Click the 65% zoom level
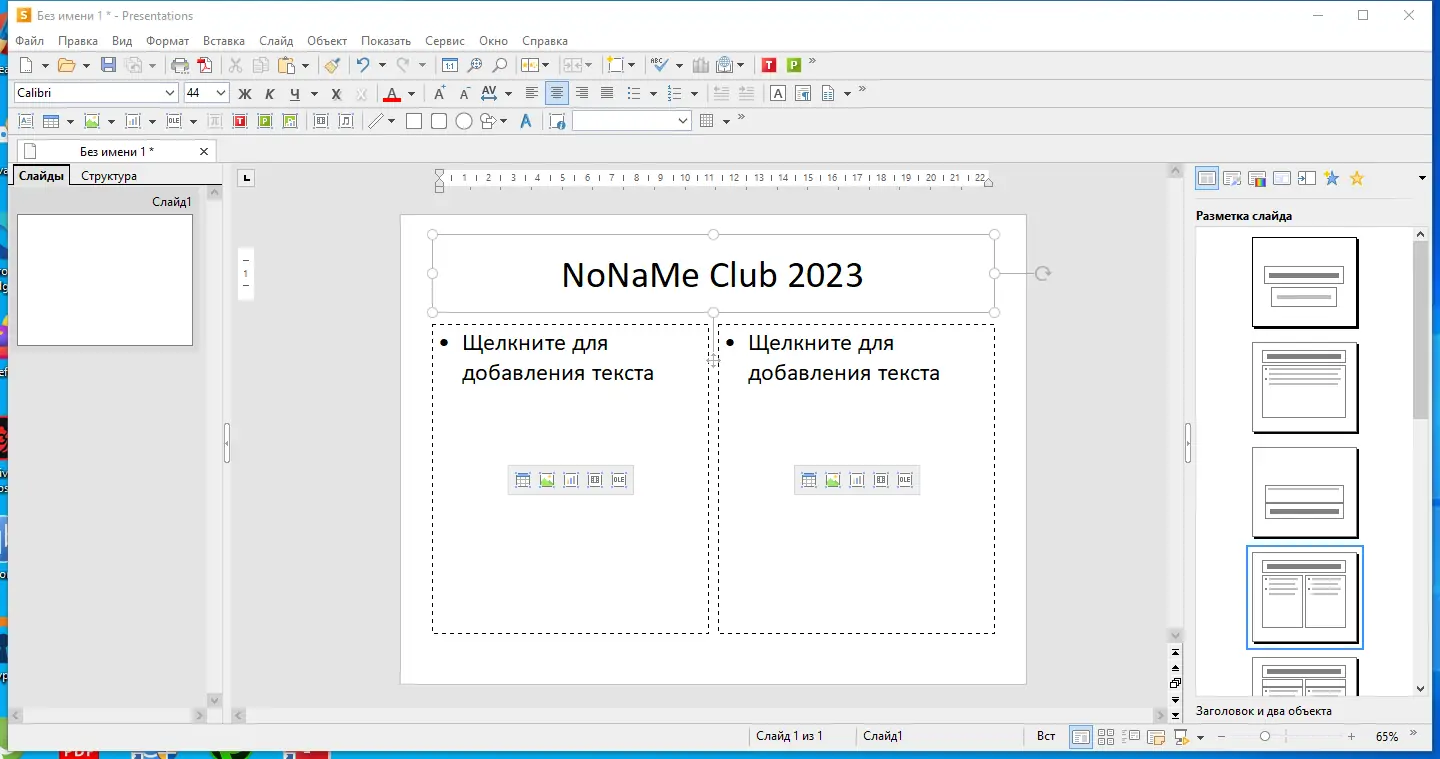The height and width of the screenshot is (759, 1440). tap(1387, 737)
